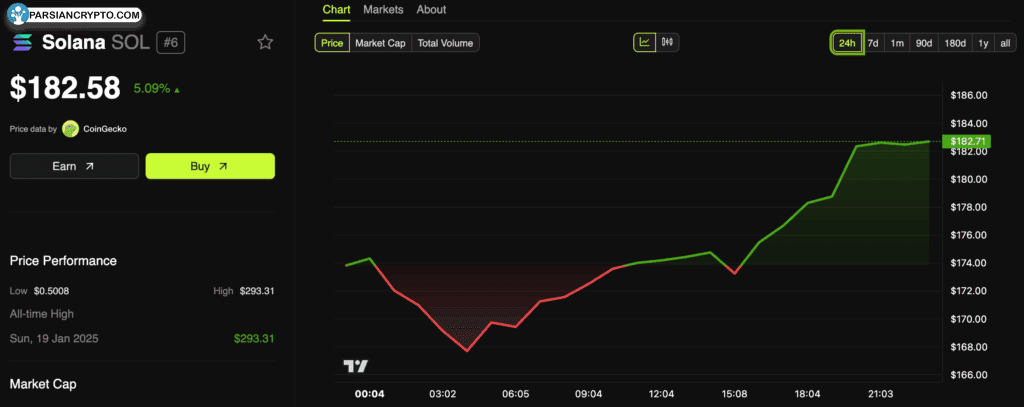Click the green $293.31 all-time high value
The height and width of the screenshot is (407, 1024).
(254, 338)
